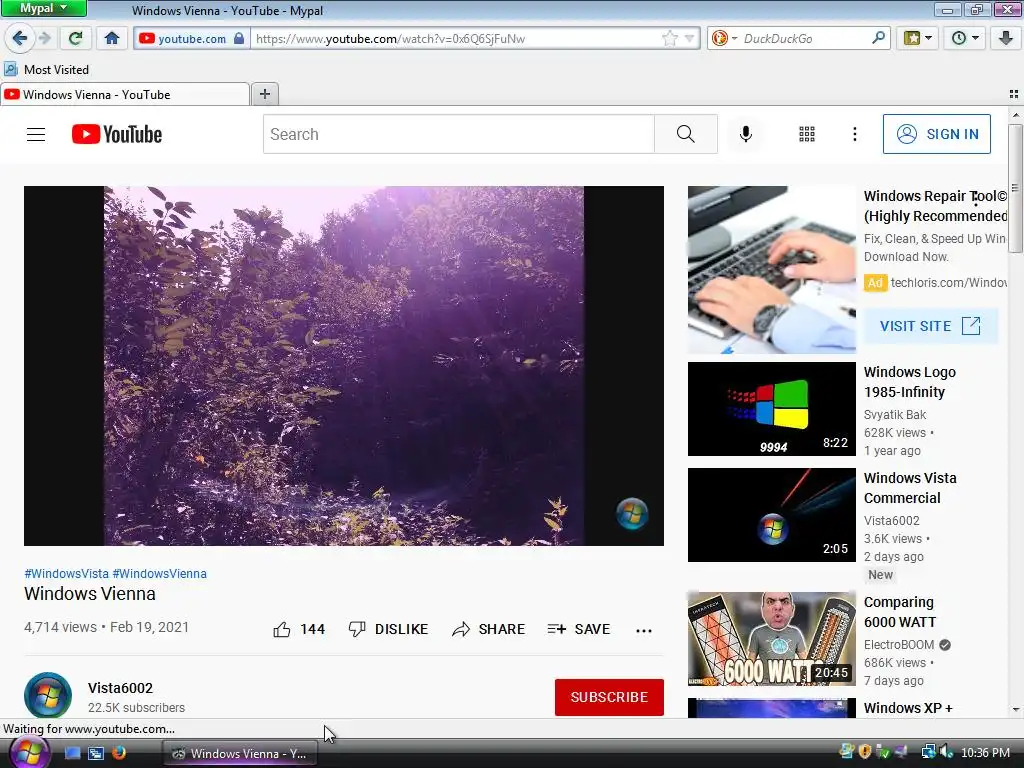Click the YouTube search magnifier button
Screen dimensions: 1024x768
click(x=686, y=135)
